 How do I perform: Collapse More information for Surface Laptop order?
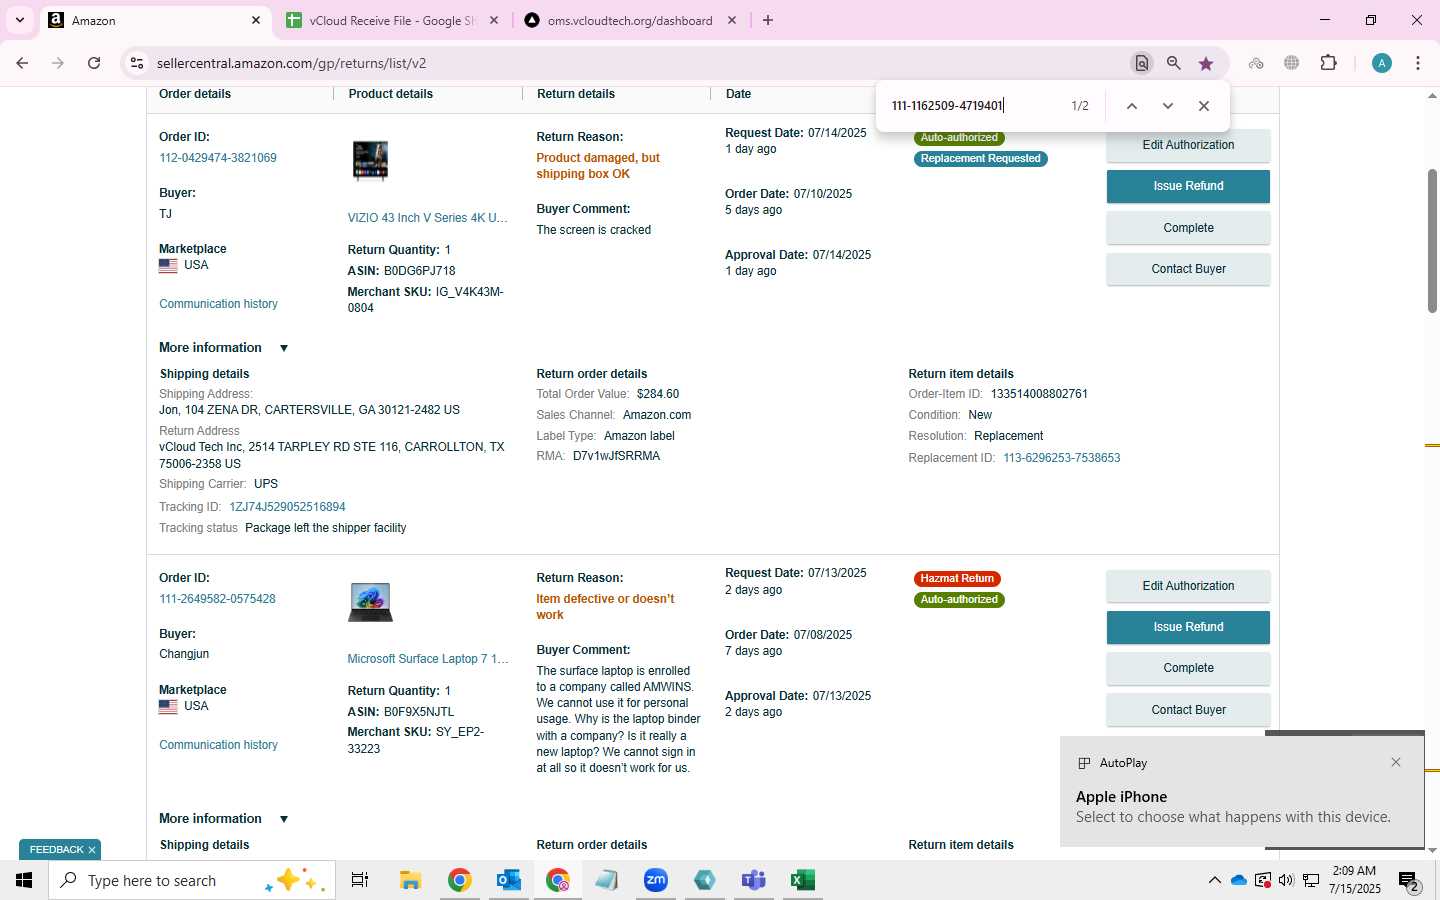(x=224, y=819)
